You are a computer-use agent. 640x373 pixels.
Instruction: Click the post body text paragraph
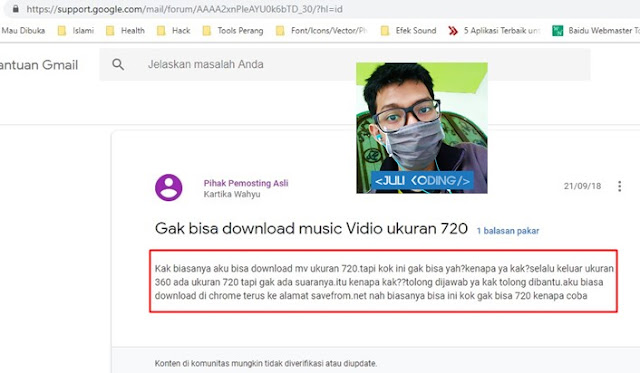click(x=384, y=282)
